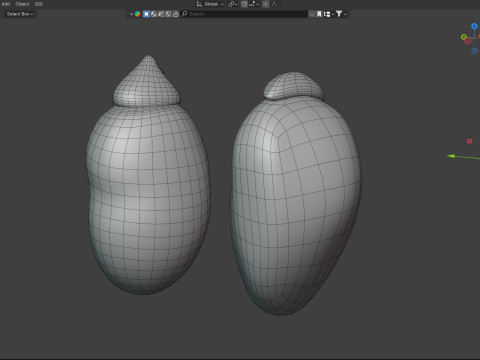Click the blue Z axis gizmo ball

(x=474, y=26)
